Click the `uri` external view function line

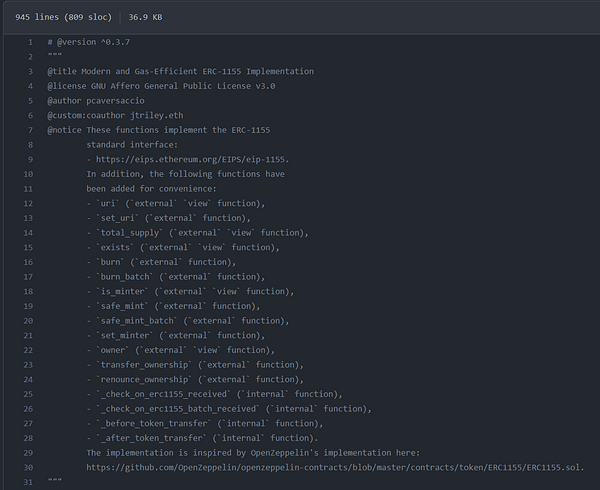coord(176,203)
